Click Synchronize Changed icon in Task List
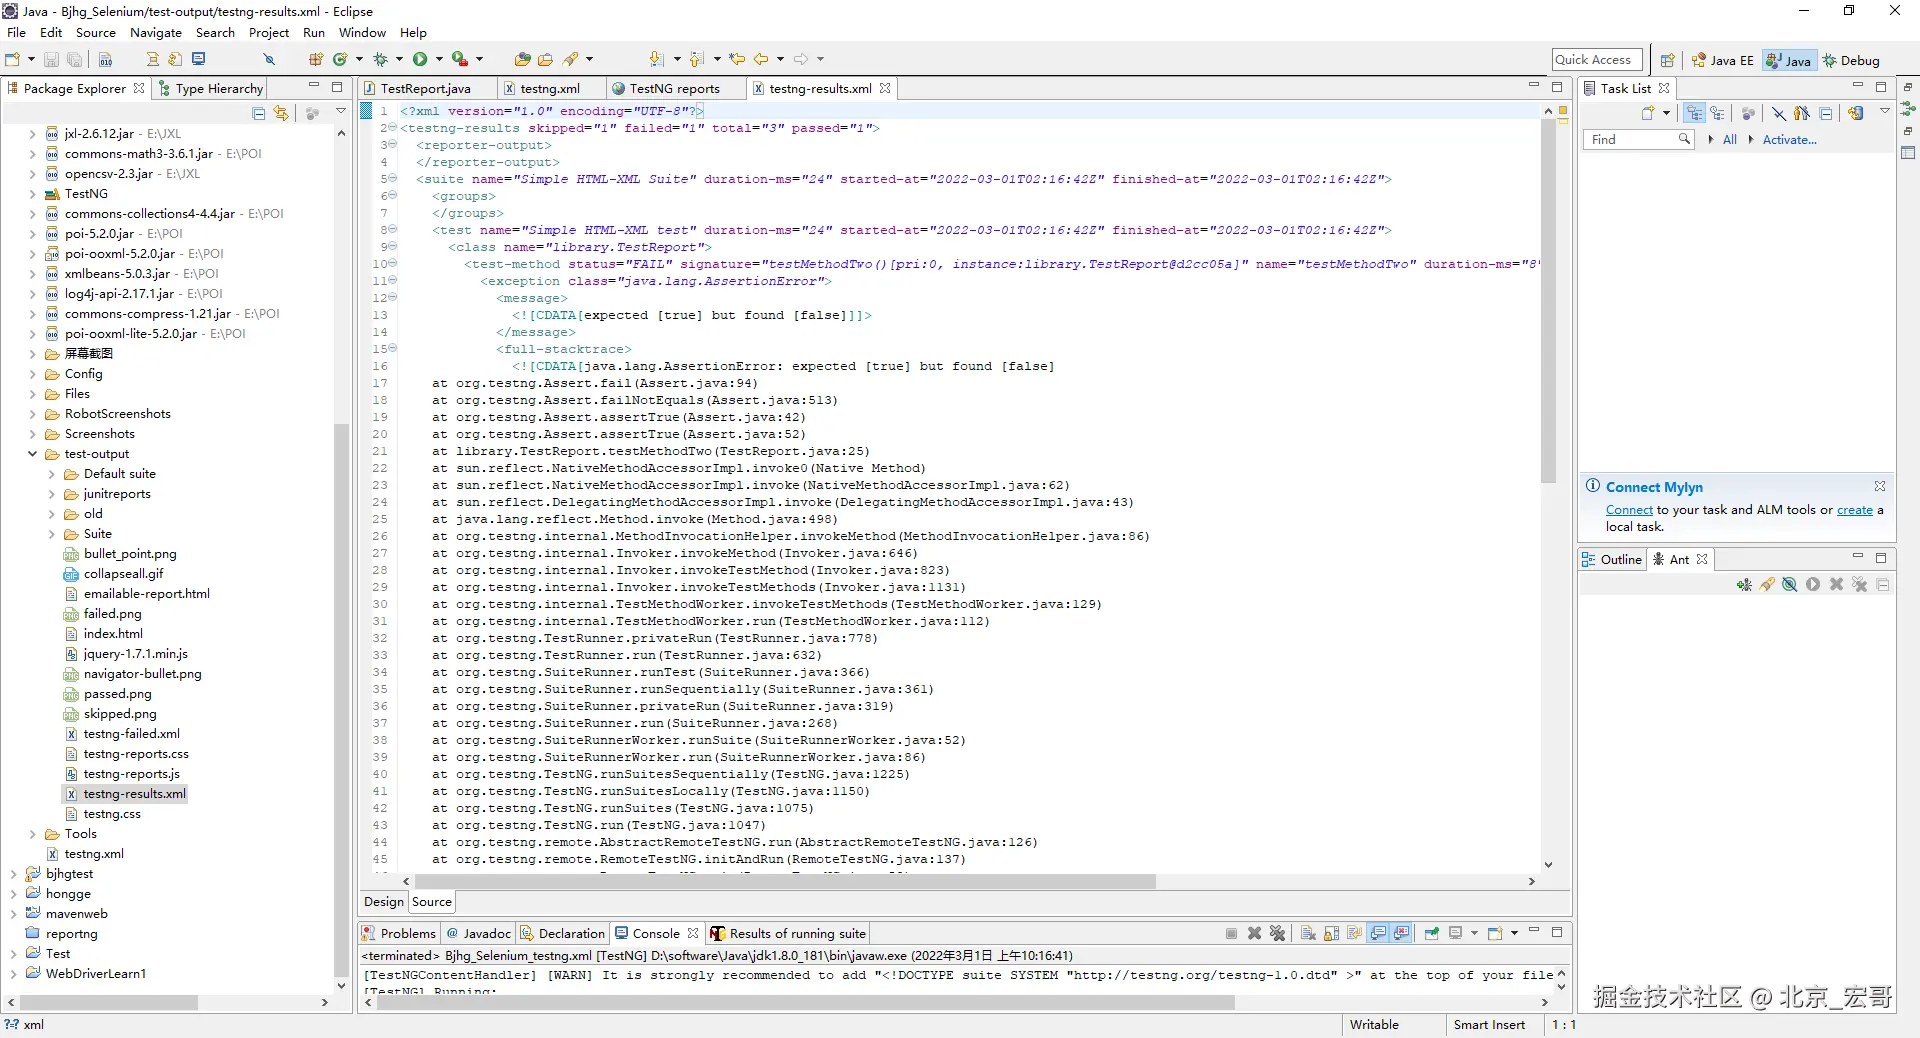Image resolution: width=1920 pixels, height=1038 pixels. click(x=1856, y=113)
